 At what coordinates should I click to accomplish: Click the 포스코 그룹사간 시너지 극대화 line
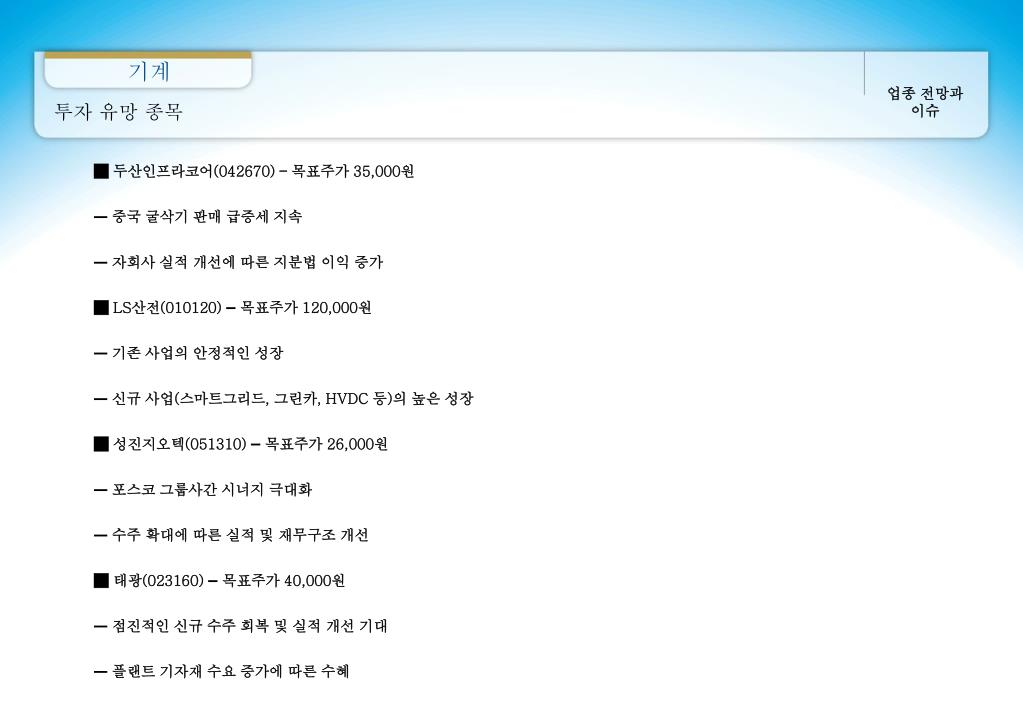pyautogui.click(x=203, y=489)
